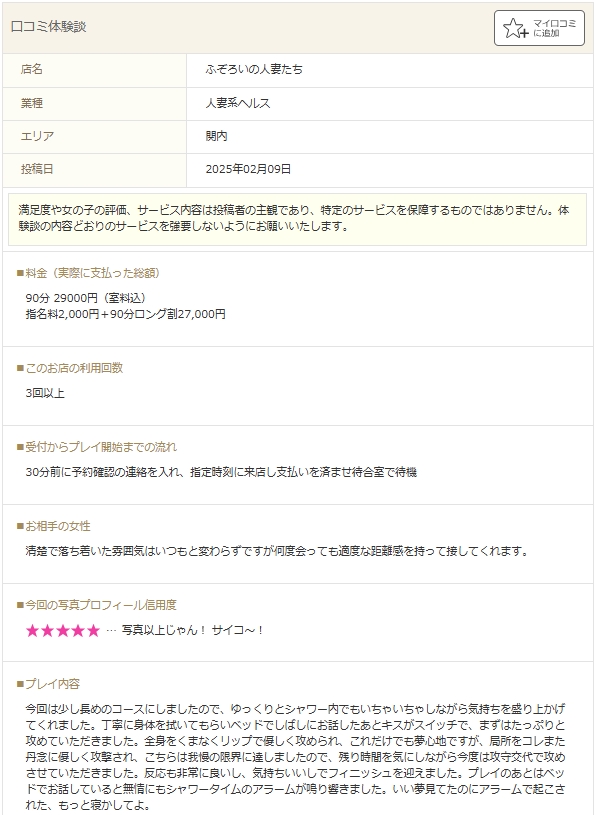Click the yellow disclaimer notice box
594x815 pixels.
pyautogui.click(x=297, y=219)
